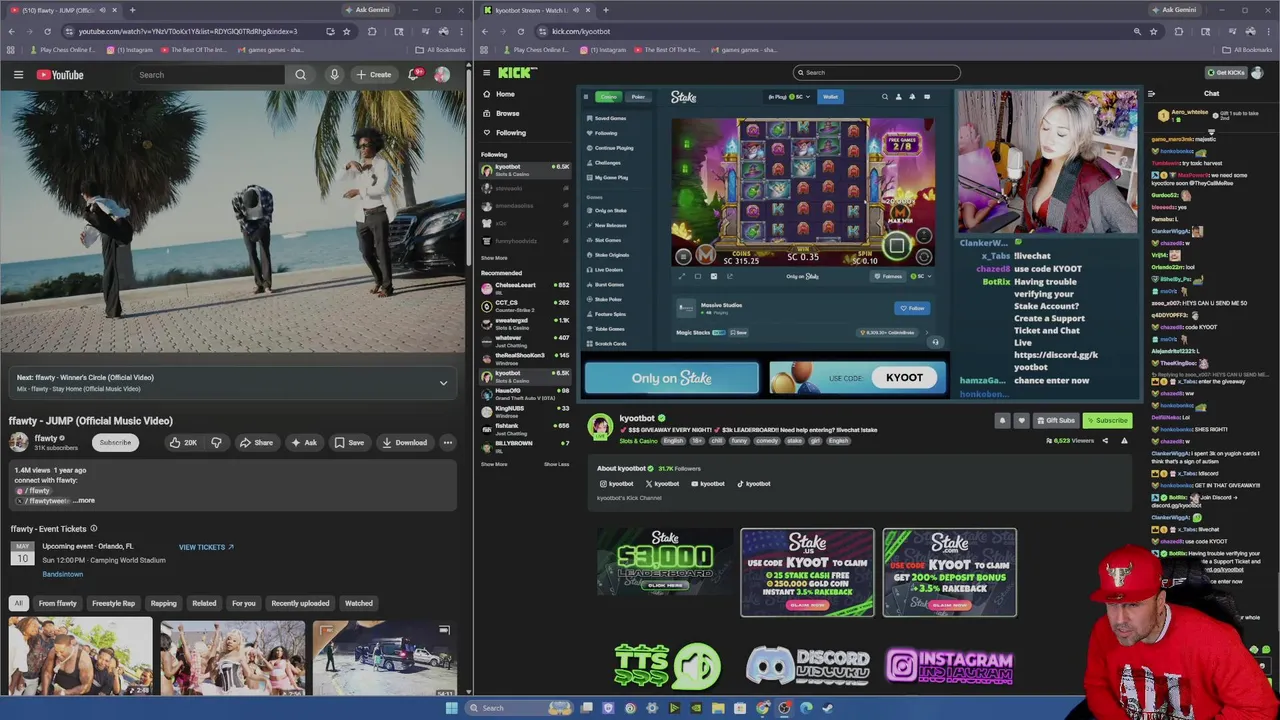Open File Explorer on the taskbar
This screenshot has height=720, width=1280.
click(x=718, y=708)
